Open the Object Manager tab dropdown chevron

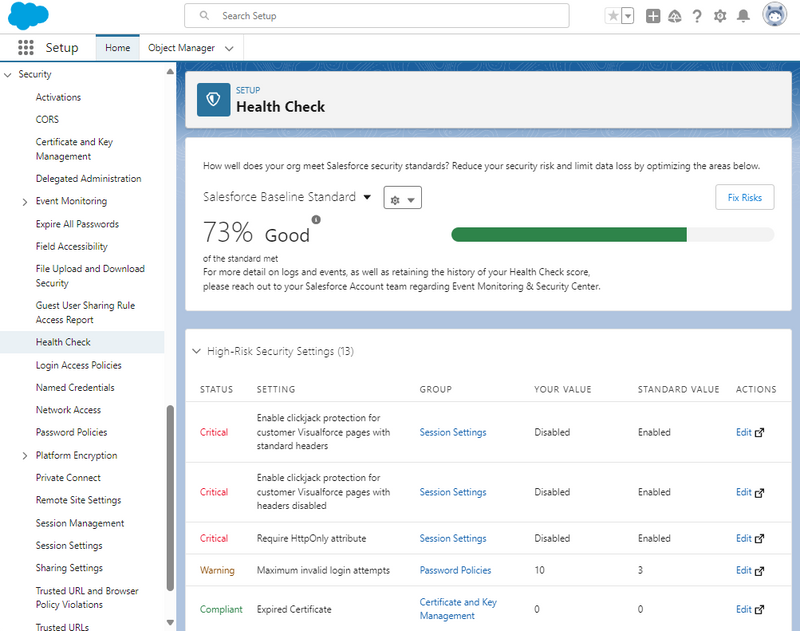click(229, 48)
